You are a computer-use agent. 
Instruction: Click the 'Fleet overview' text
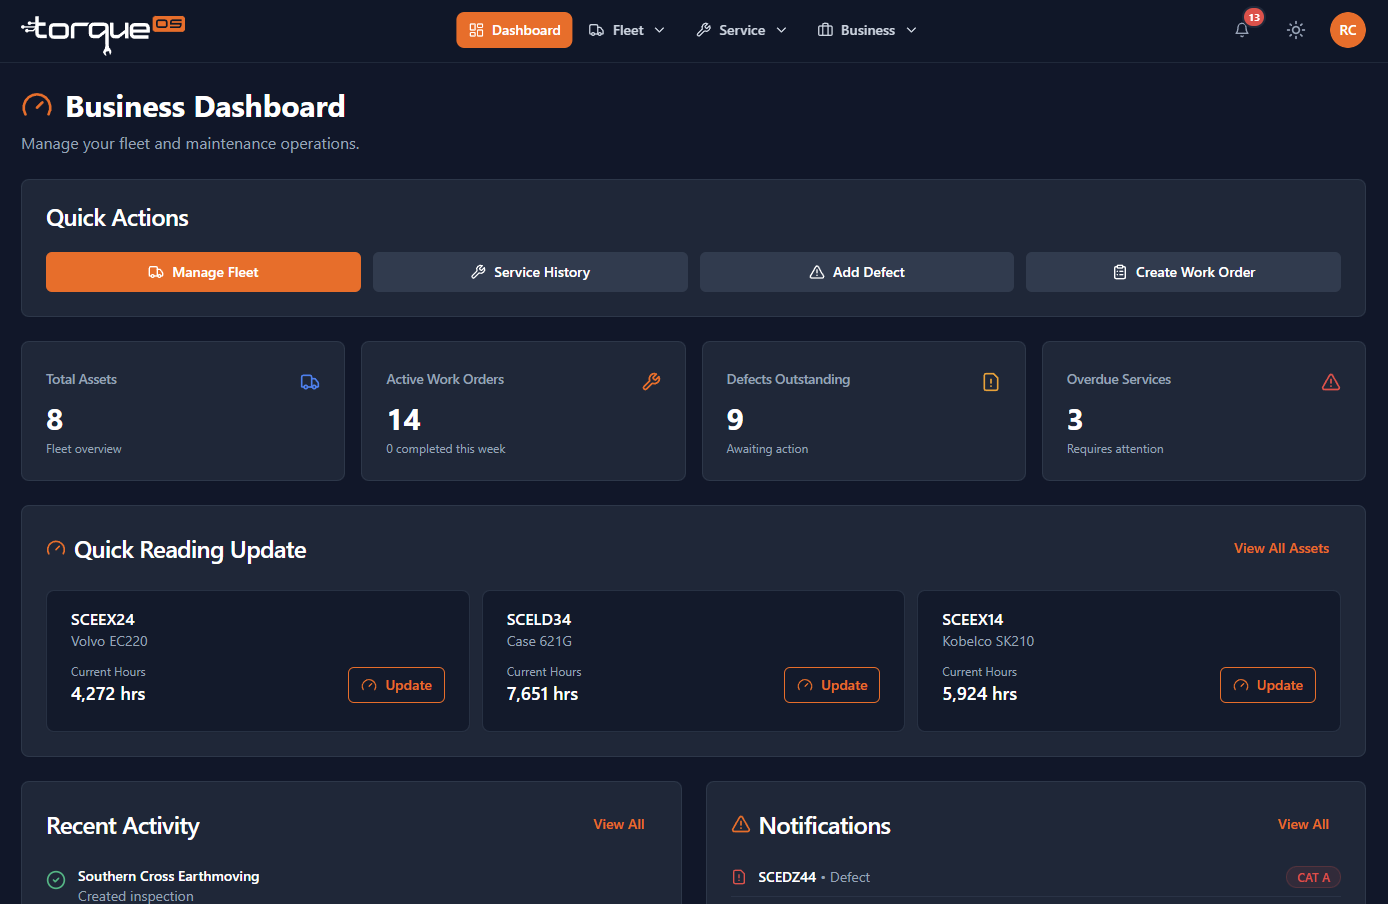point(84,449)
